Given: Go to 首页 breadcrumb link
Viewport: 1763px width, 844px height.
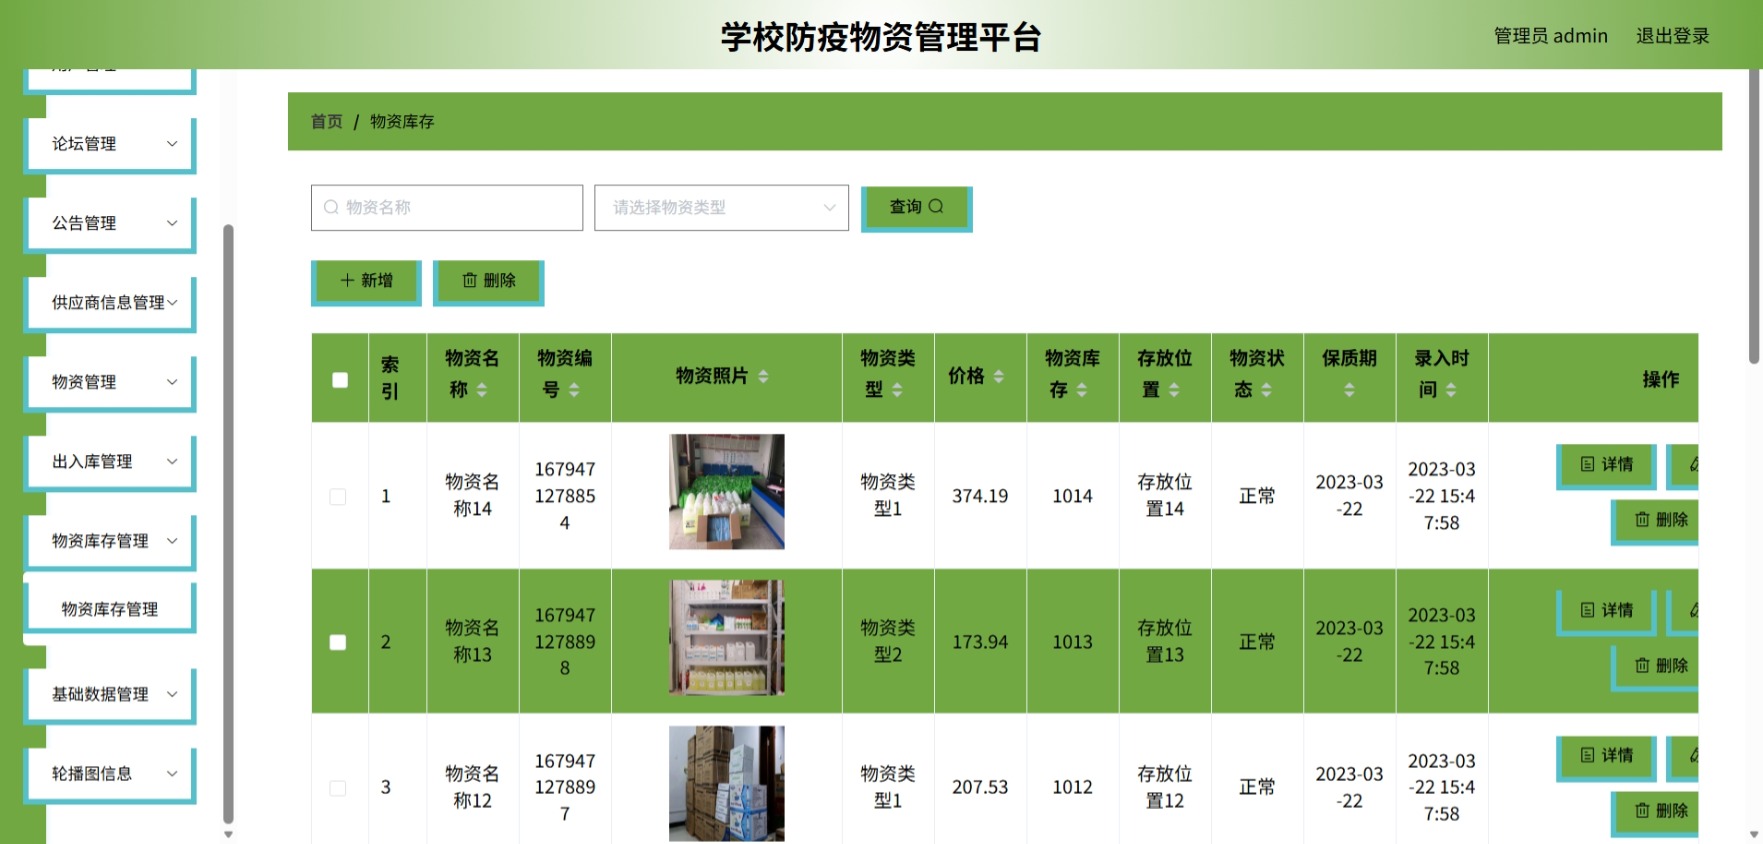Looking at the screenshot, I should click(x=327, y=121).
